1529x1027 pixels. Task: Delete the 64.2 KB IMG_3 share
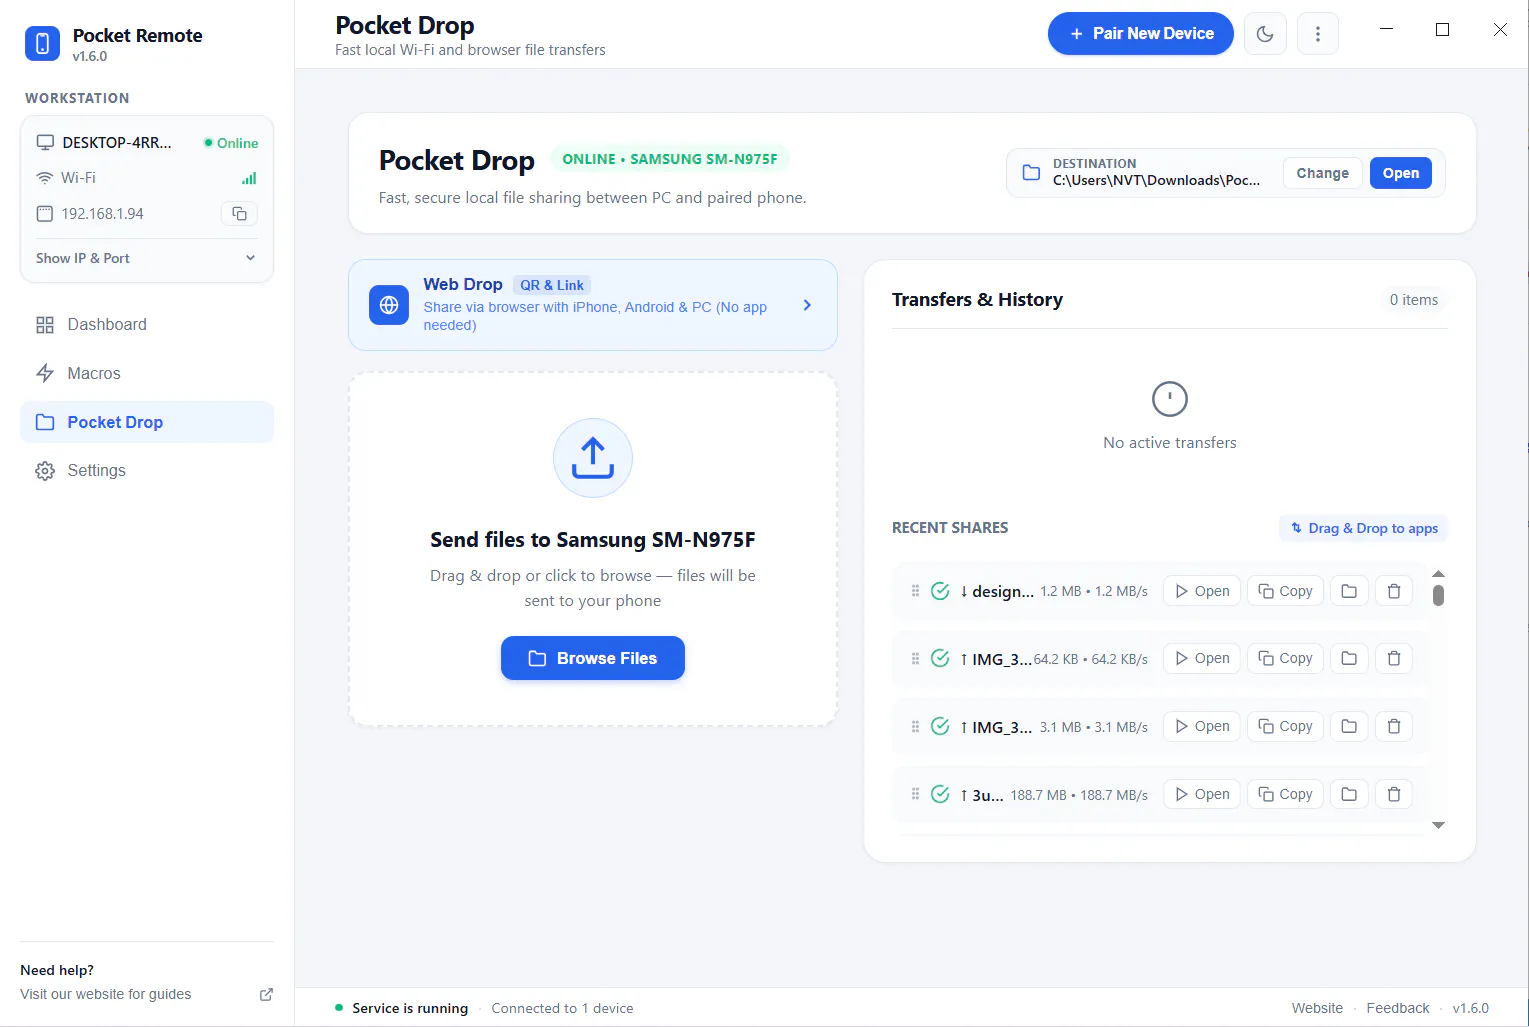(1394, 658)
